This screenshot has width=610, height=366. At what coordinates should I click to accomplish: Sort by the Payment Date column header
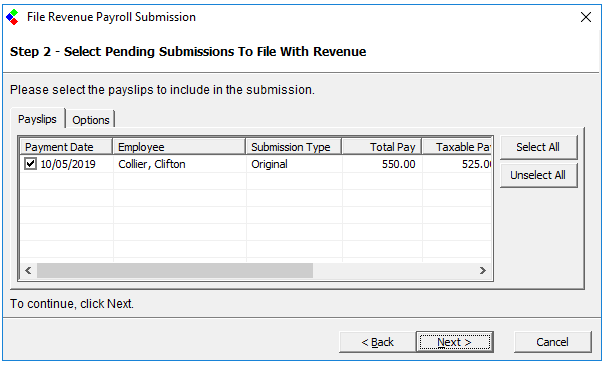(67, 147)
